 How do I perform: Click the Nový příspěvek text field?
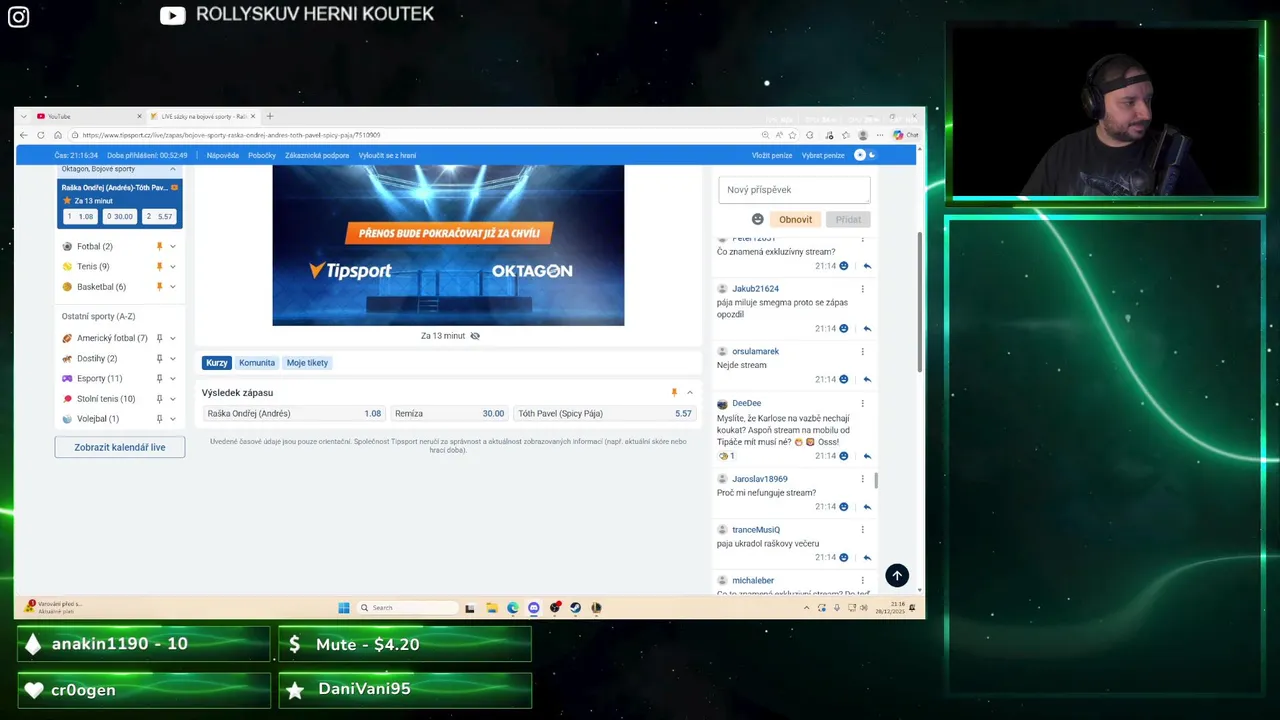(794, 190)
